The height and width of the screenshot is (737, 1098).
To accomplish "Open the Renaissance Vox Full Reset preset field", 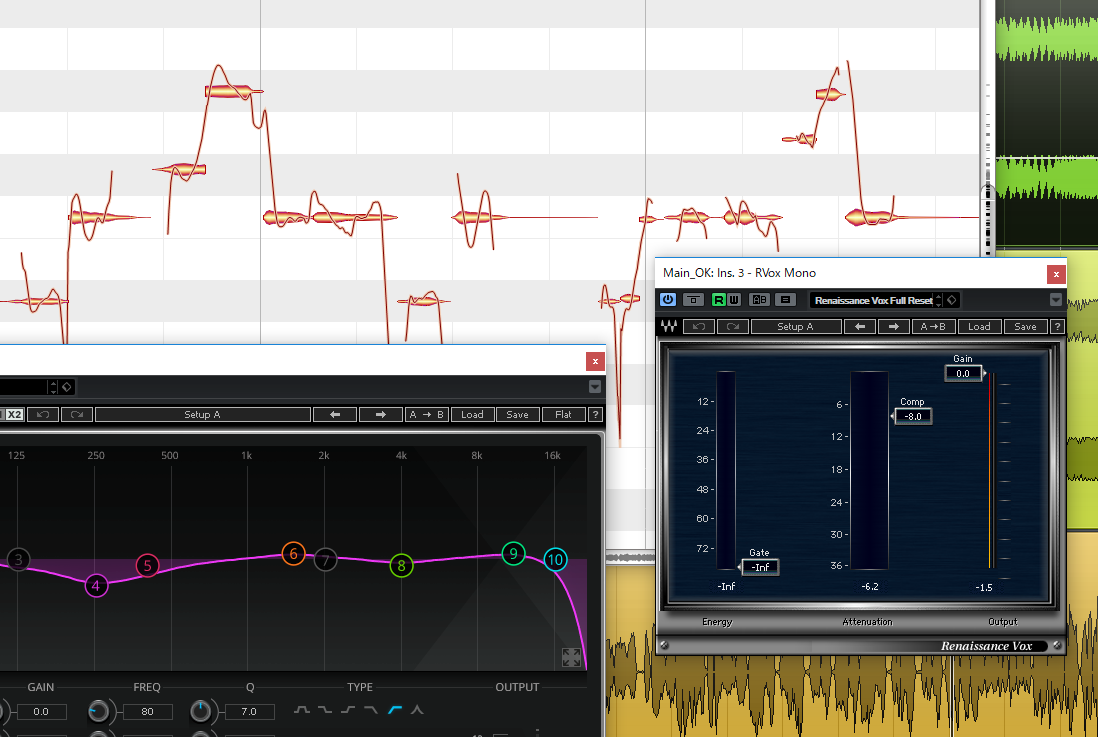I will [872, 301].
